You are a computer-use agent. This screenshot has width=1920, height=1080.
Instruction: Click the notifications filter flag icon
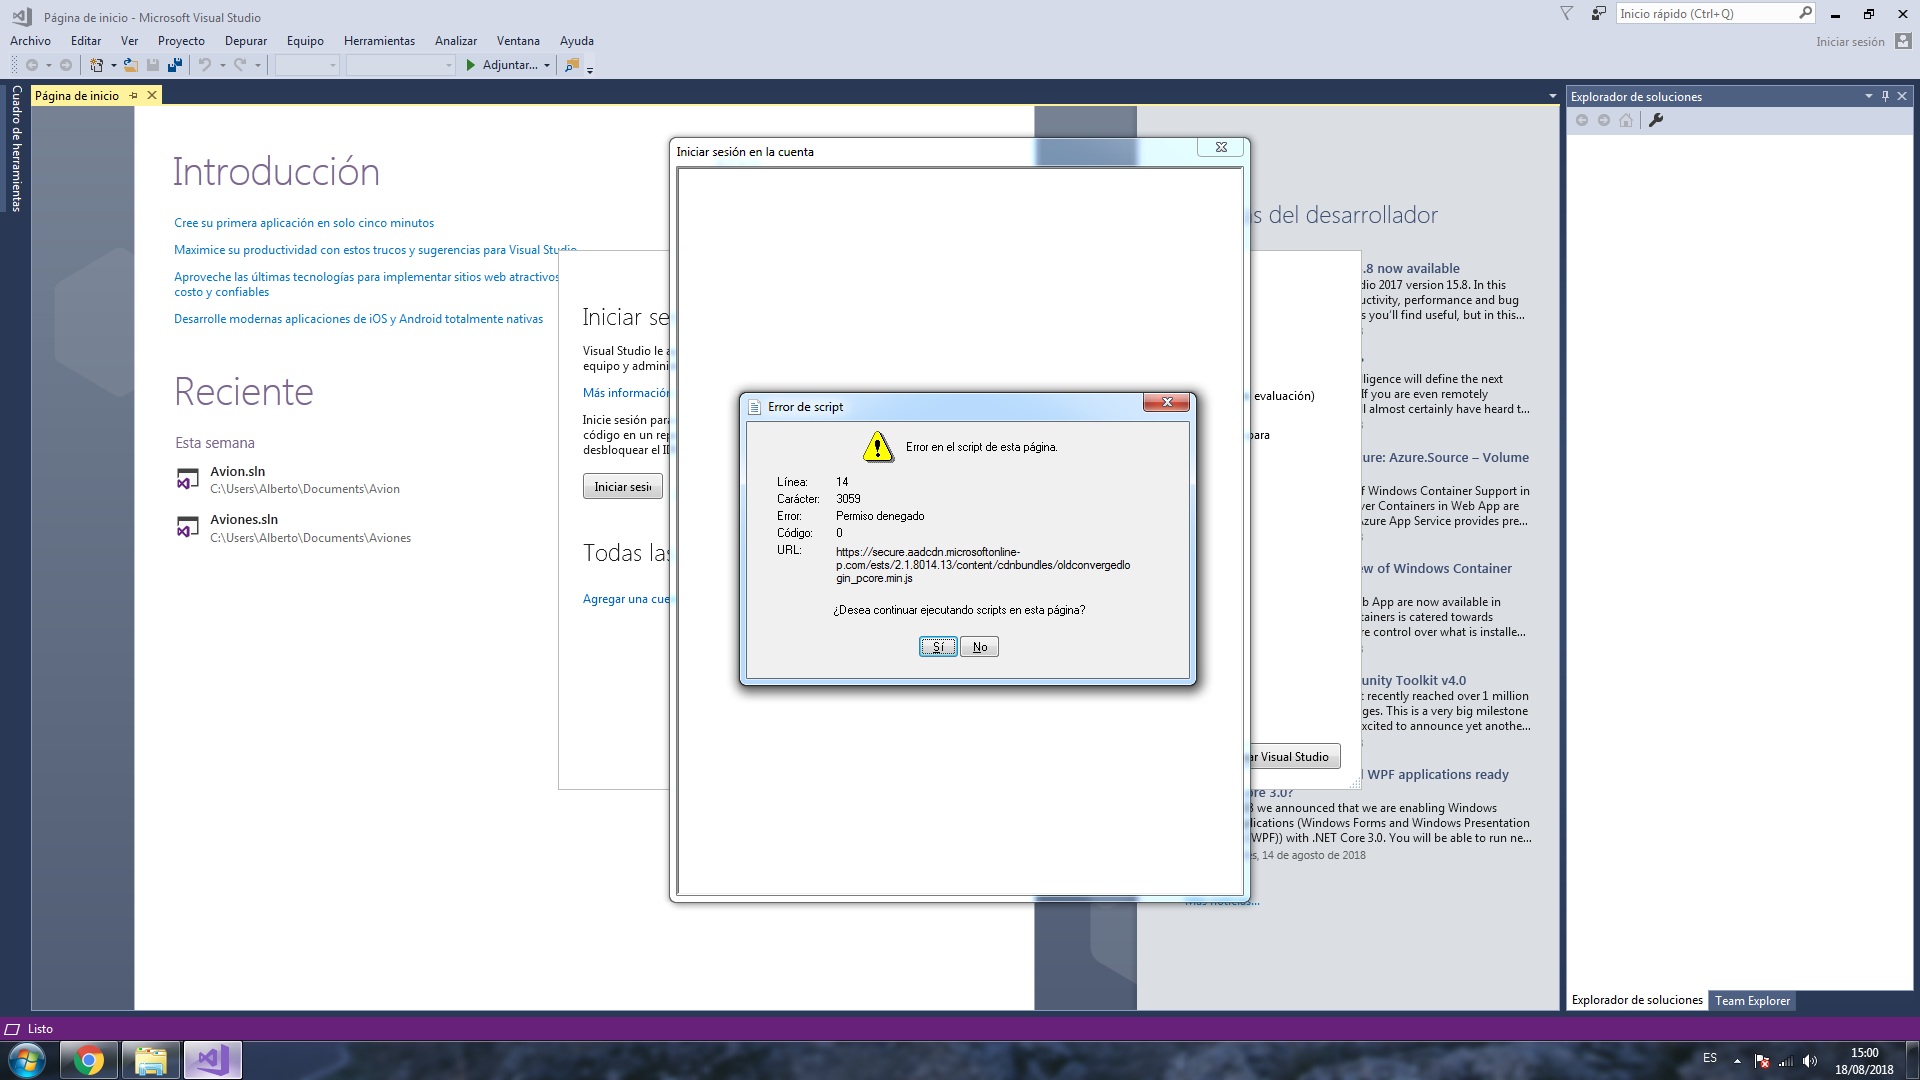[1567, 14]
